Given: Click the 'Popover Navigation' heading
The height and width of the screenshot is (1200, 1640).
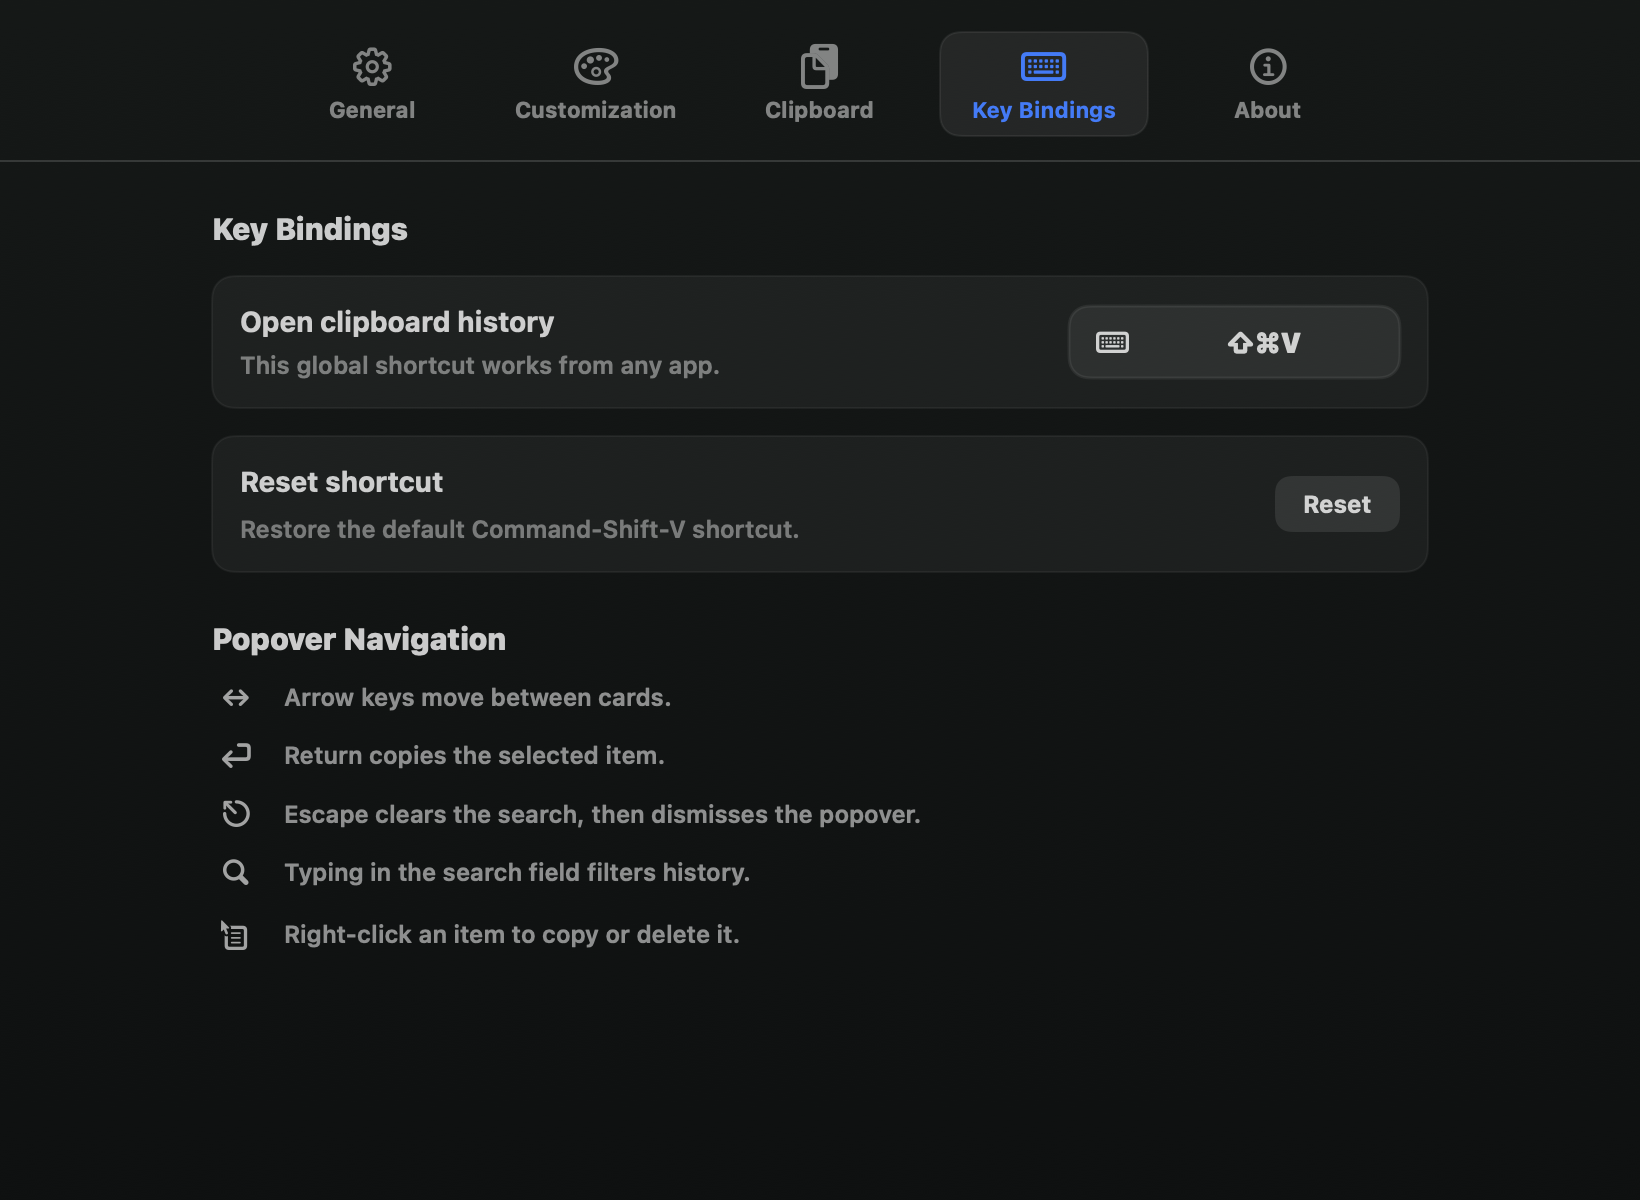Looking at the screenshot, I should (x=359, y=639).
